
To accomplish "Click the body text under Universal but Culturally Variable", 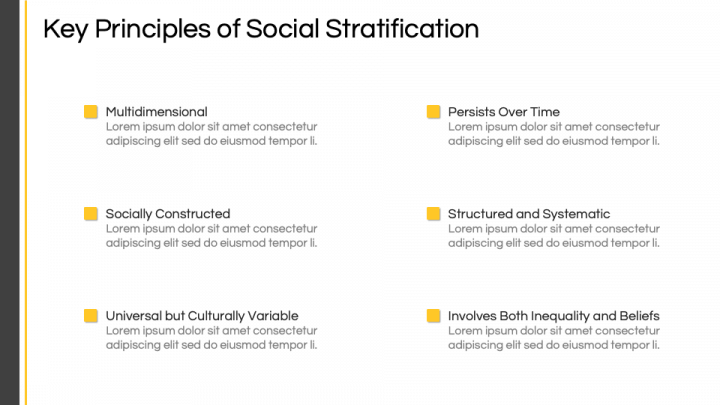I will pos(211,338).
